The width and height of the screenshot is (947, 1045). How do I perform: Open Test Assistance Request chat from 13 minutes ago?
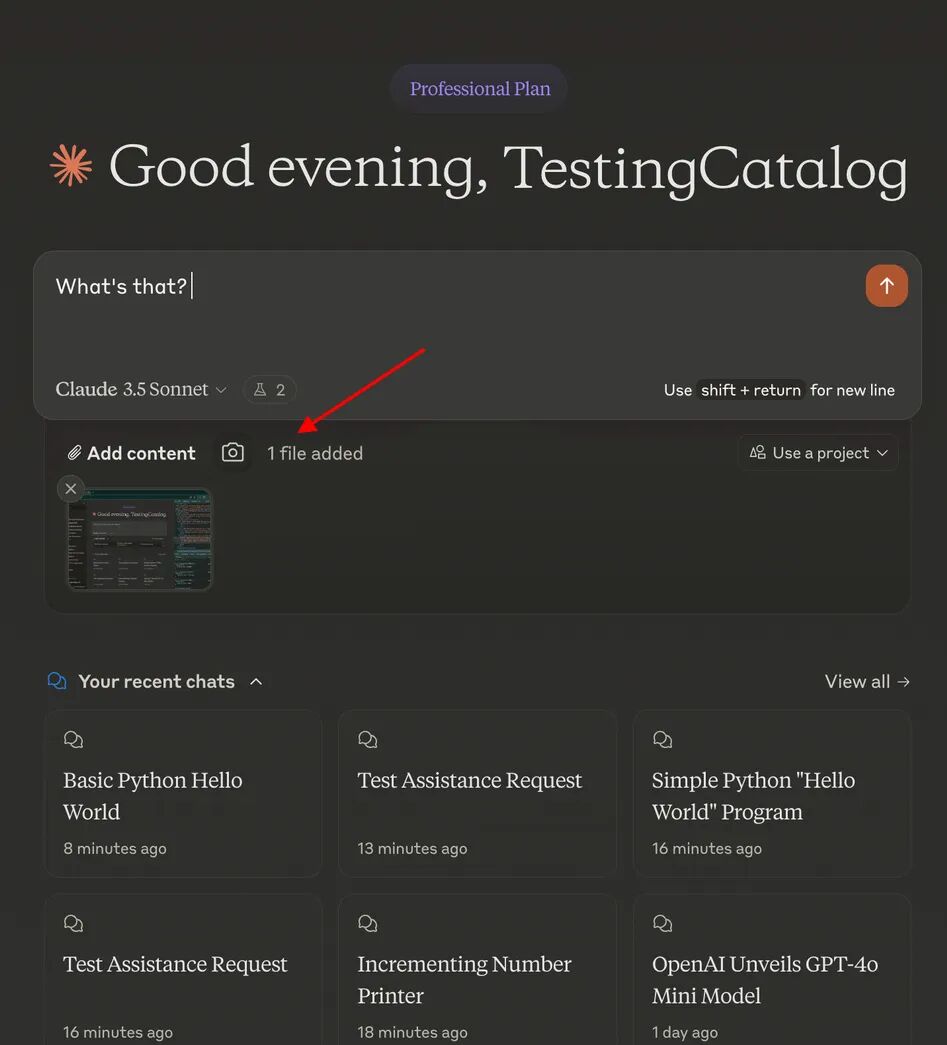(x=477, y=793)
